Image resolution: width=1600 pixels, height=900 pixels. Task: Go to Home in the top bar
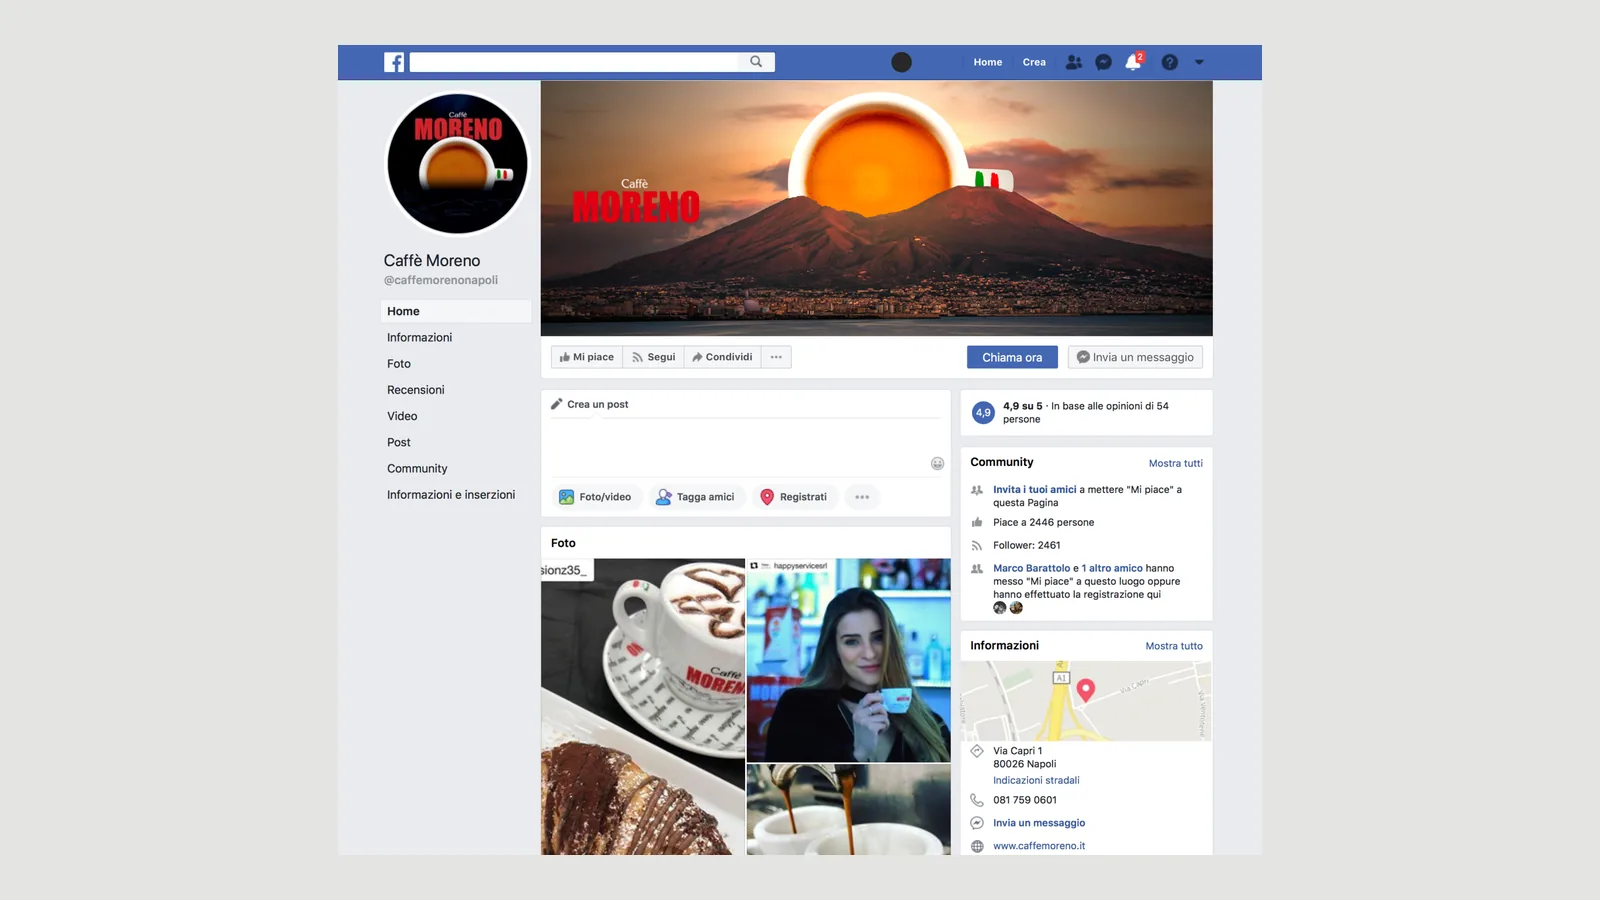[x=988, y=62]
